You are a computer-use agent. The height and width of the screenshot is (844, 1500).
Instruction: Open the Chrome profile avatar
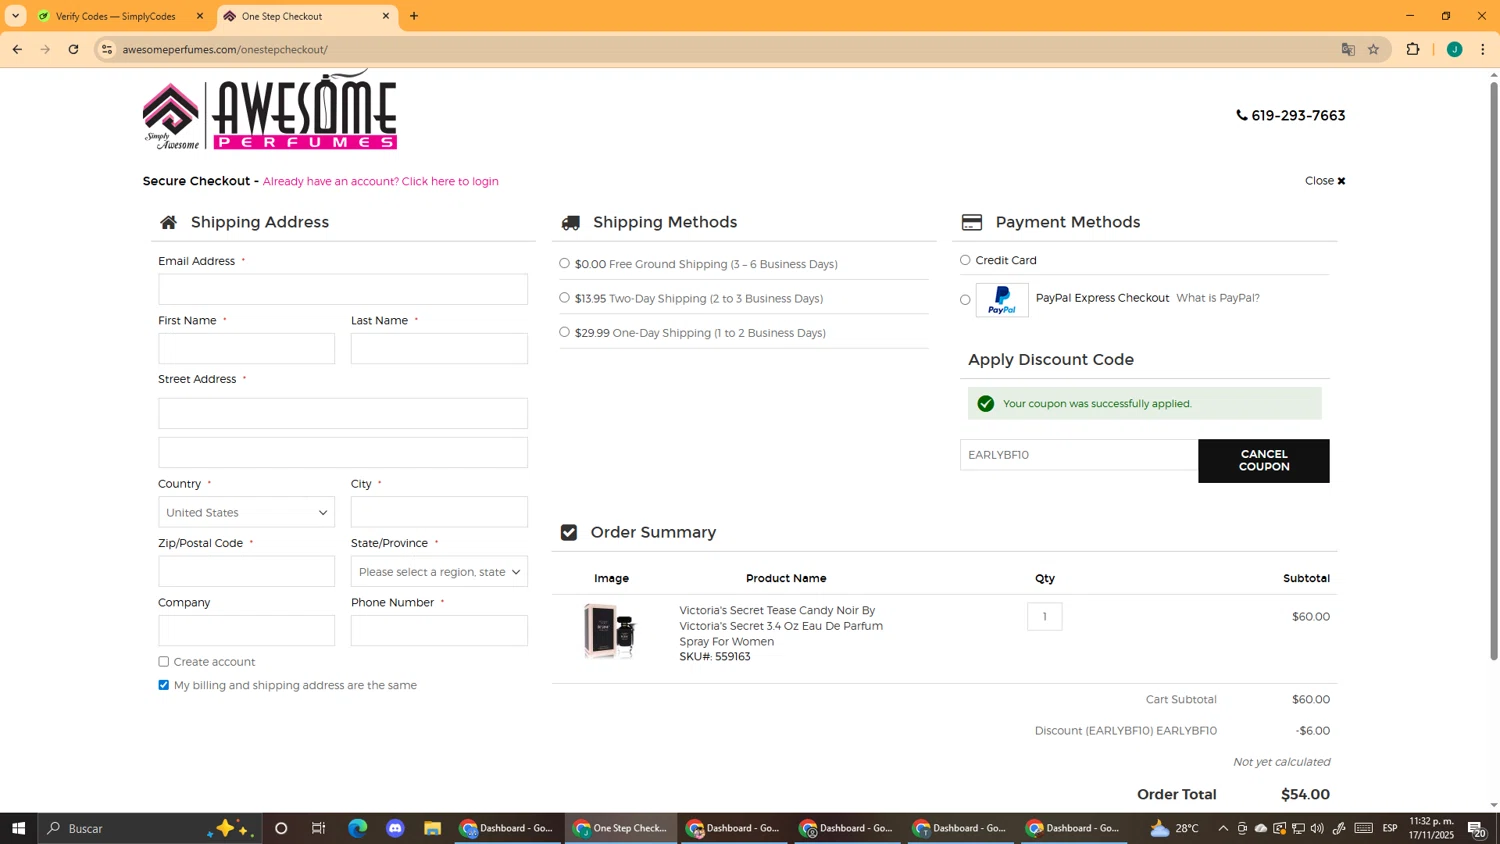tap(1454, 49)
